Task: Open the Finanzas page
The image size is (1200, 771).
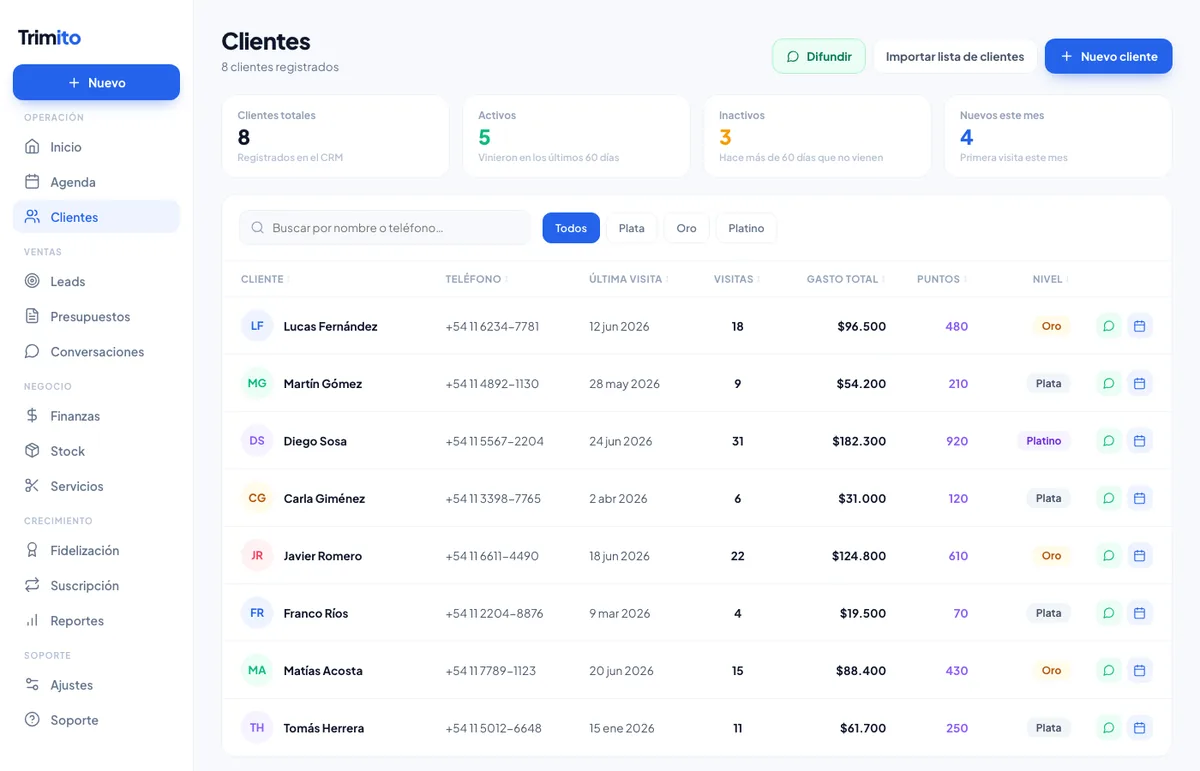Action: (x=96, y=416)
